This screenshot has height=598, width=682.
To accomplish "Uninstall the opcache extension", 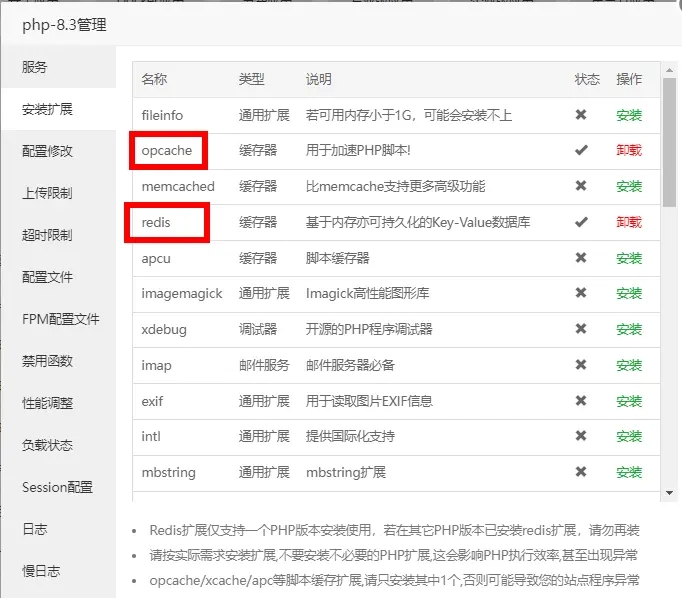I will [x=629, y=150].
